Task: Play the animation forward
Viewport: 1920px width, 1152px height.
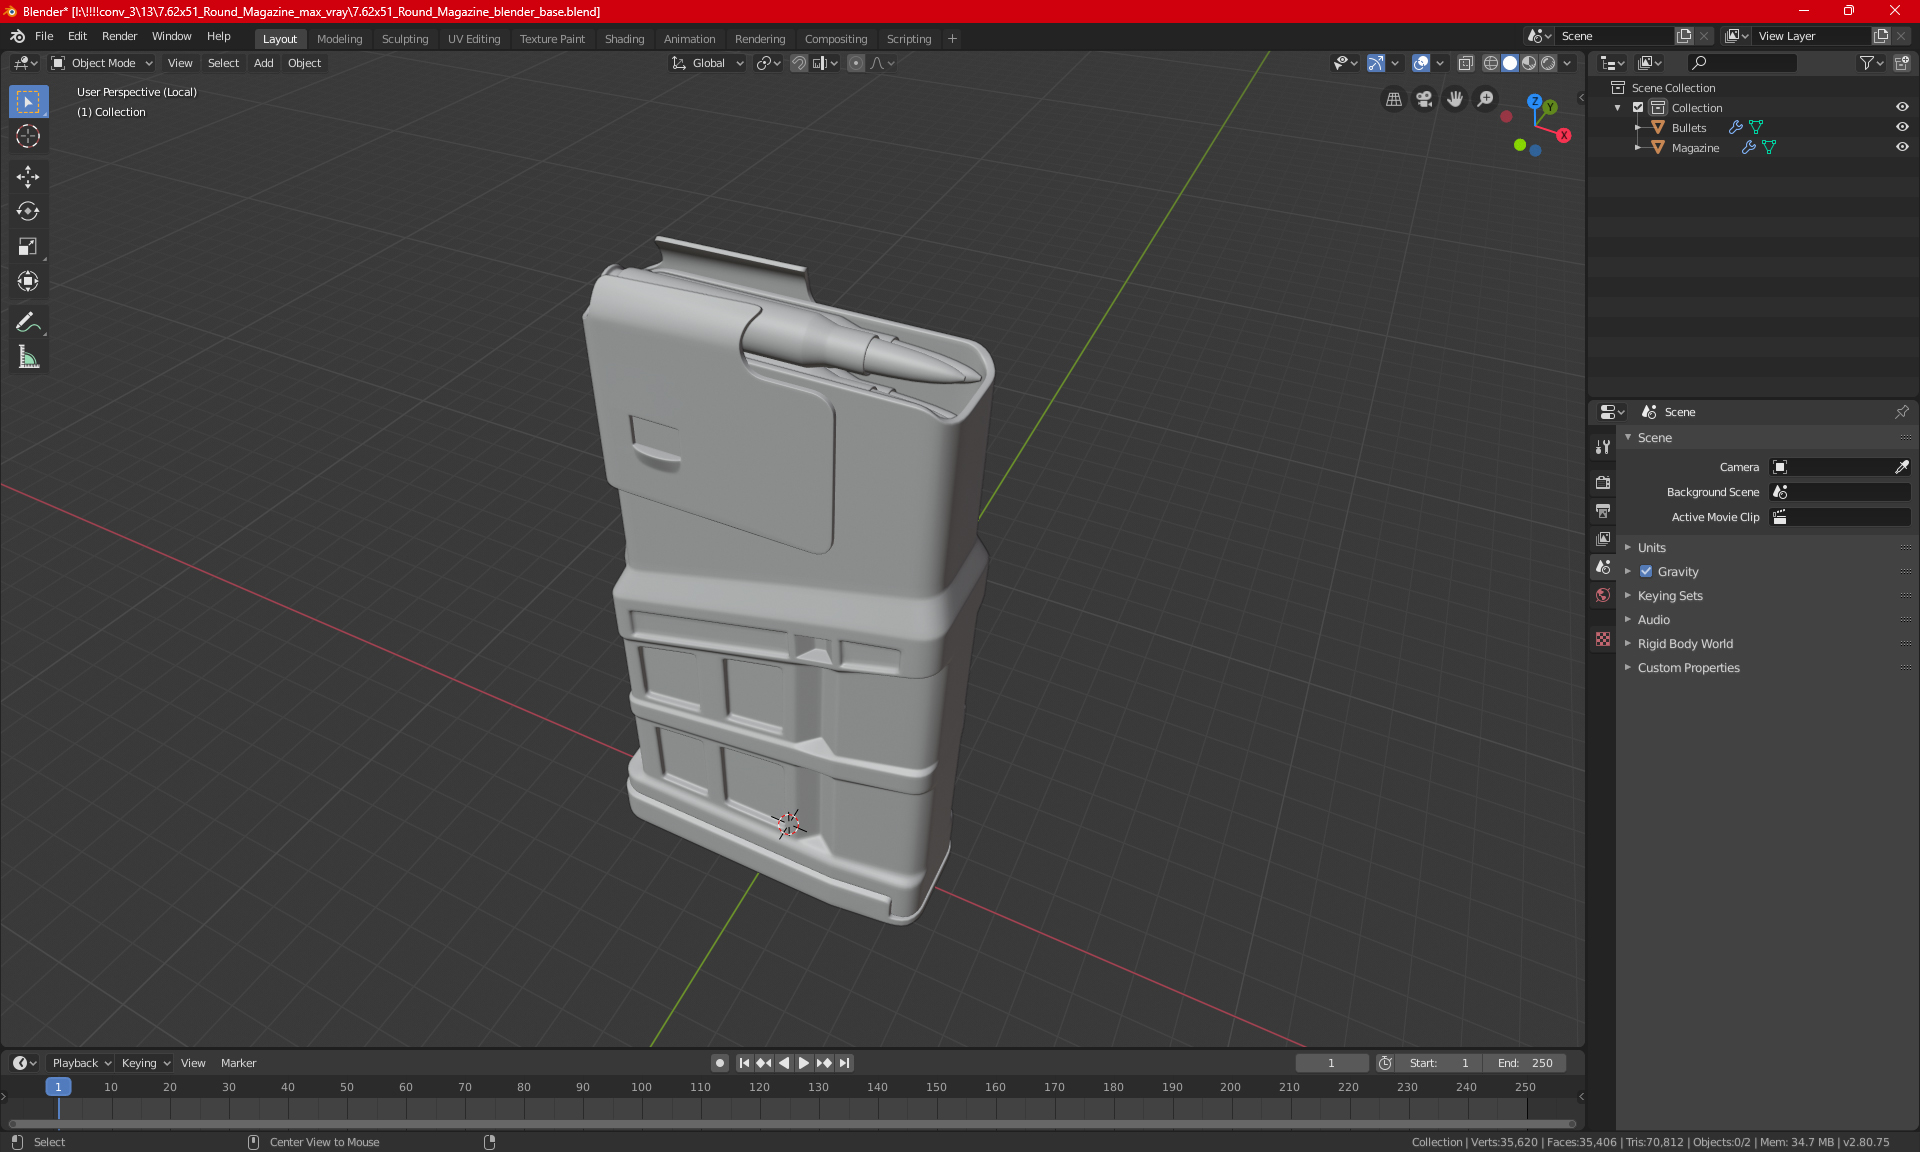Action: (x=804, y=1063)
